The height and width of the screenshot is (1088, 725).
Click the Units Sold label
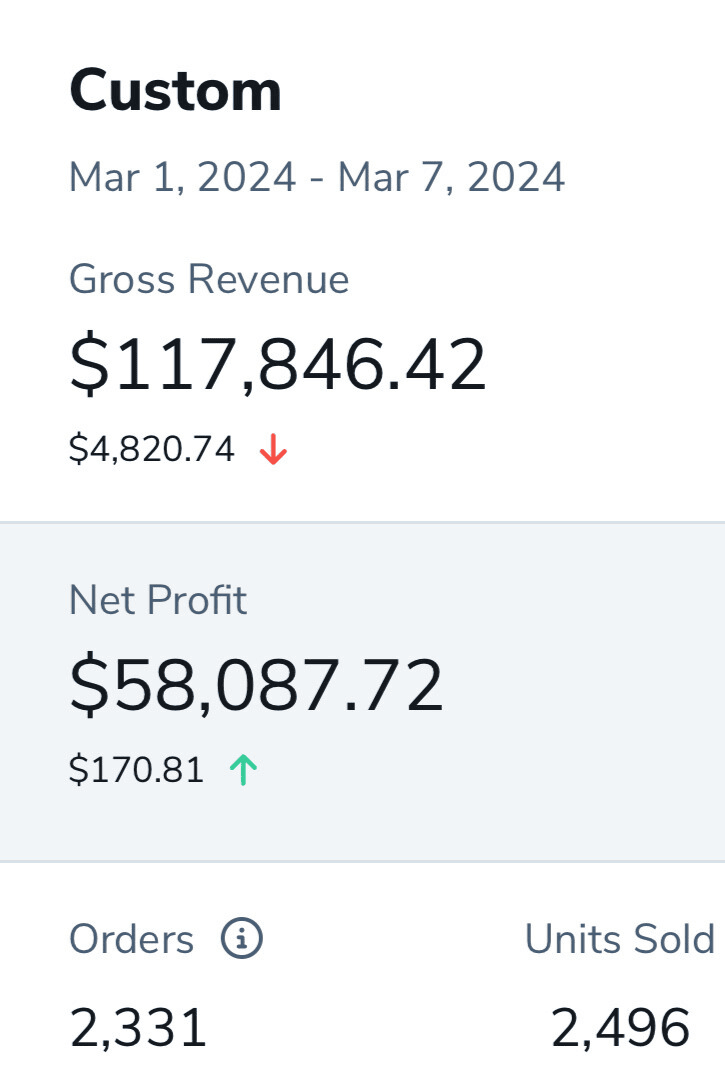619,940
